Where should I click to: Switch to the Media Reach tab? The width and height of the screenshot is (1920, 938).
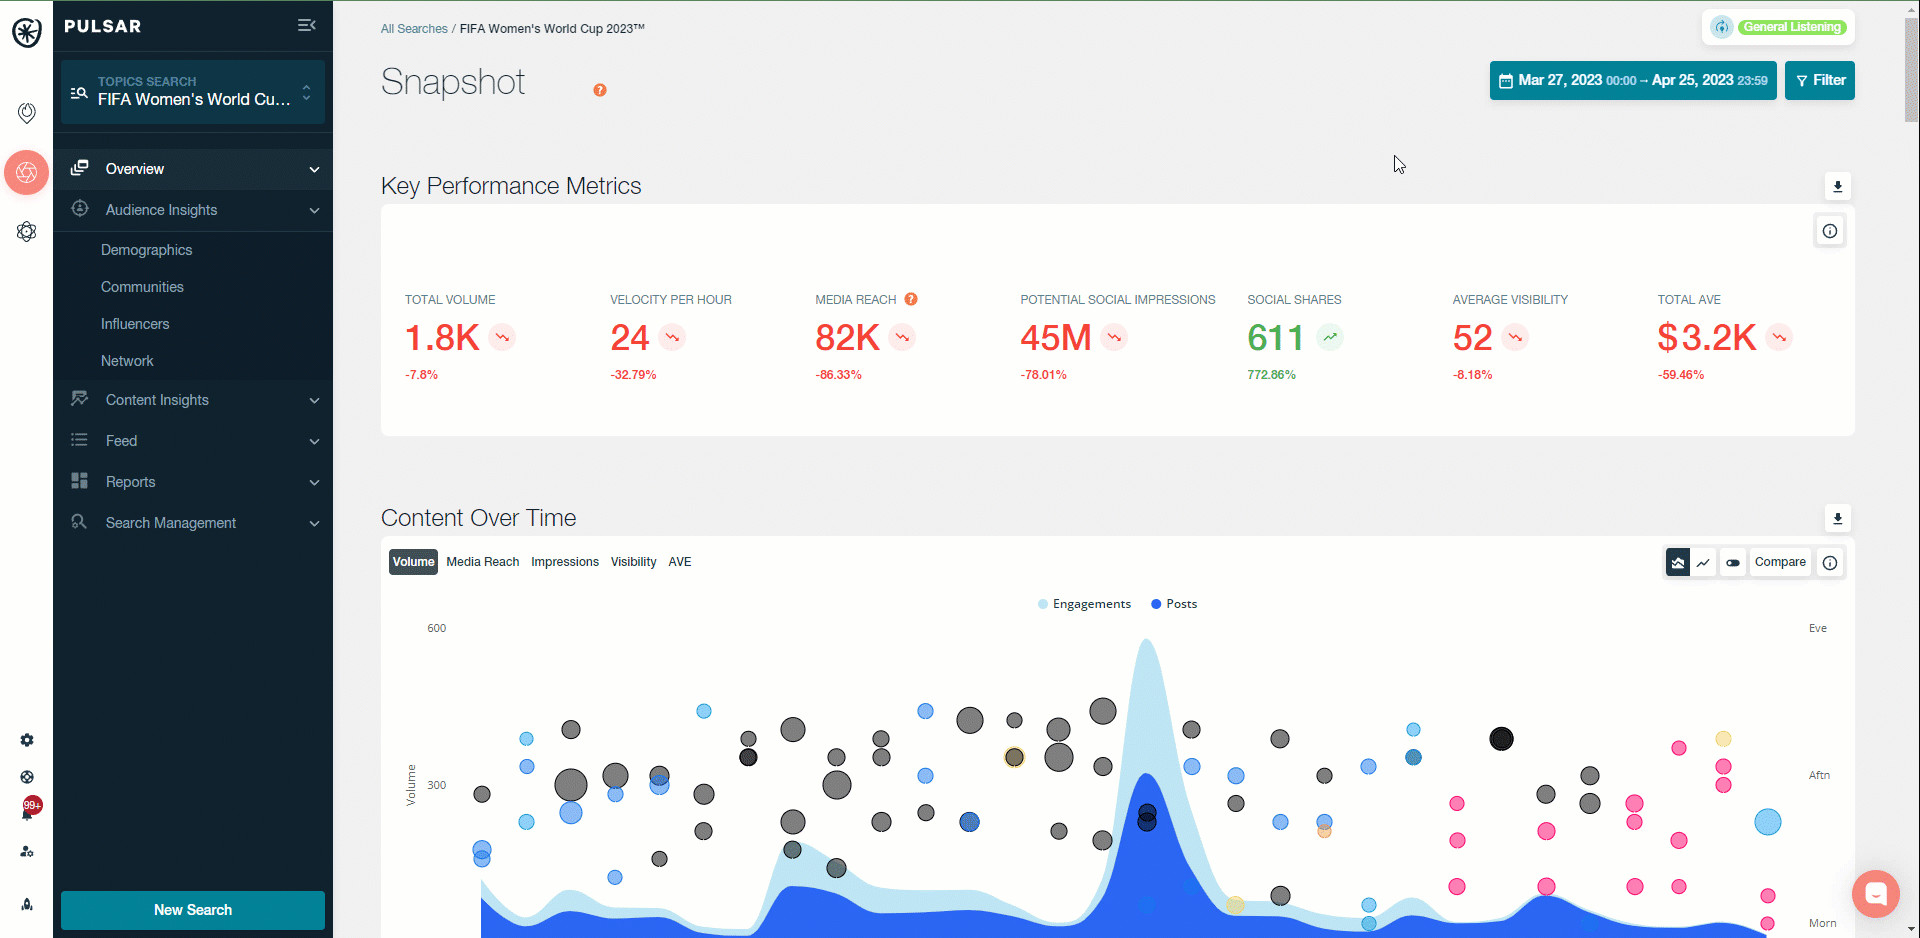click(482, 562)
